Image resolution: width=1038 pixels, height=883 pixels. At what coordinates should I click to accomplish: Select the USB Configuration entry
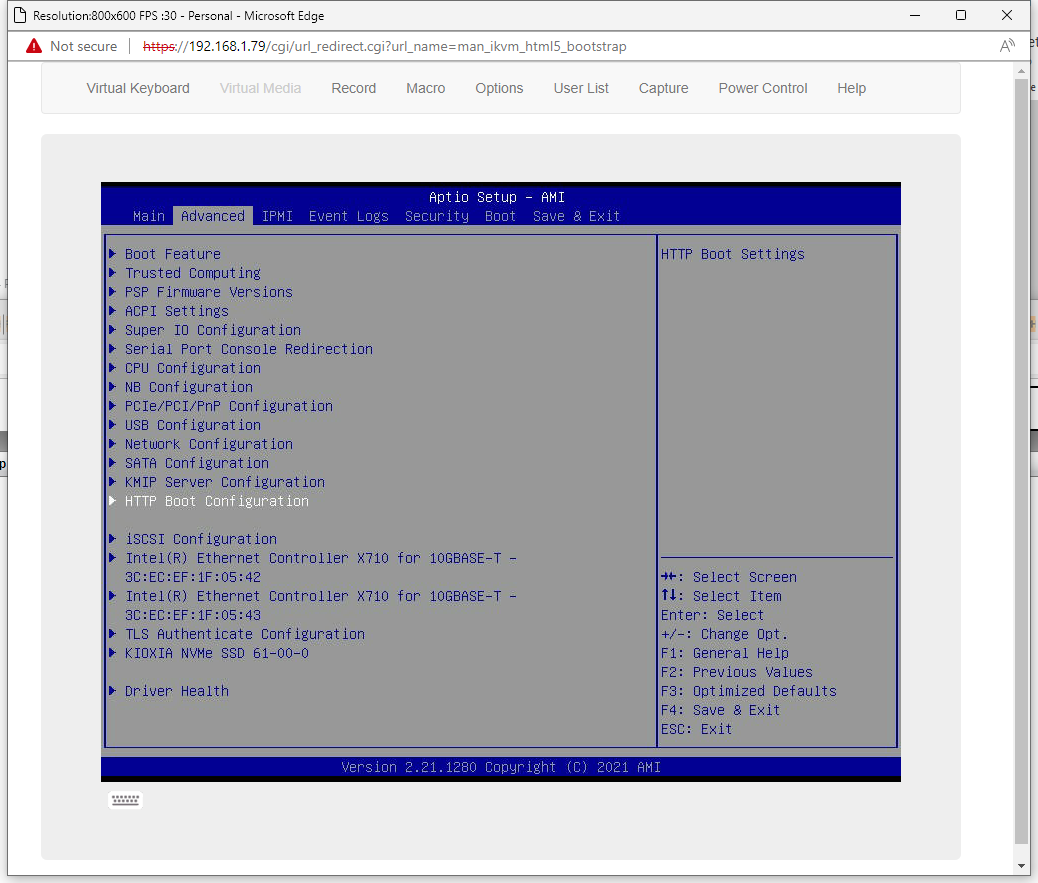click(x=193, y=425)
